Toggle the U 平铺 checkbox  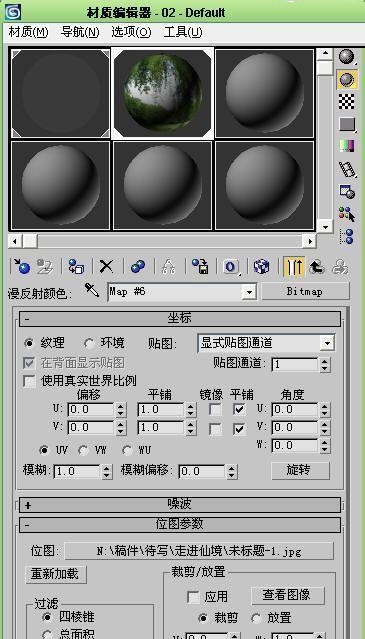[240, 409]
